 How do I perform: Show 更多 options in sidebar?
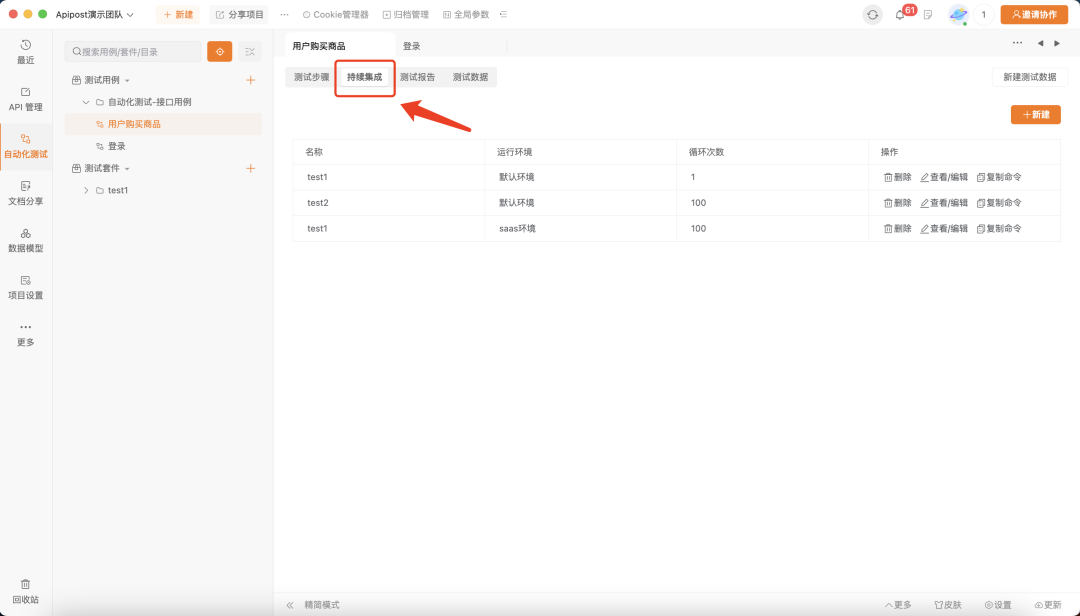(x=25, y=335)
